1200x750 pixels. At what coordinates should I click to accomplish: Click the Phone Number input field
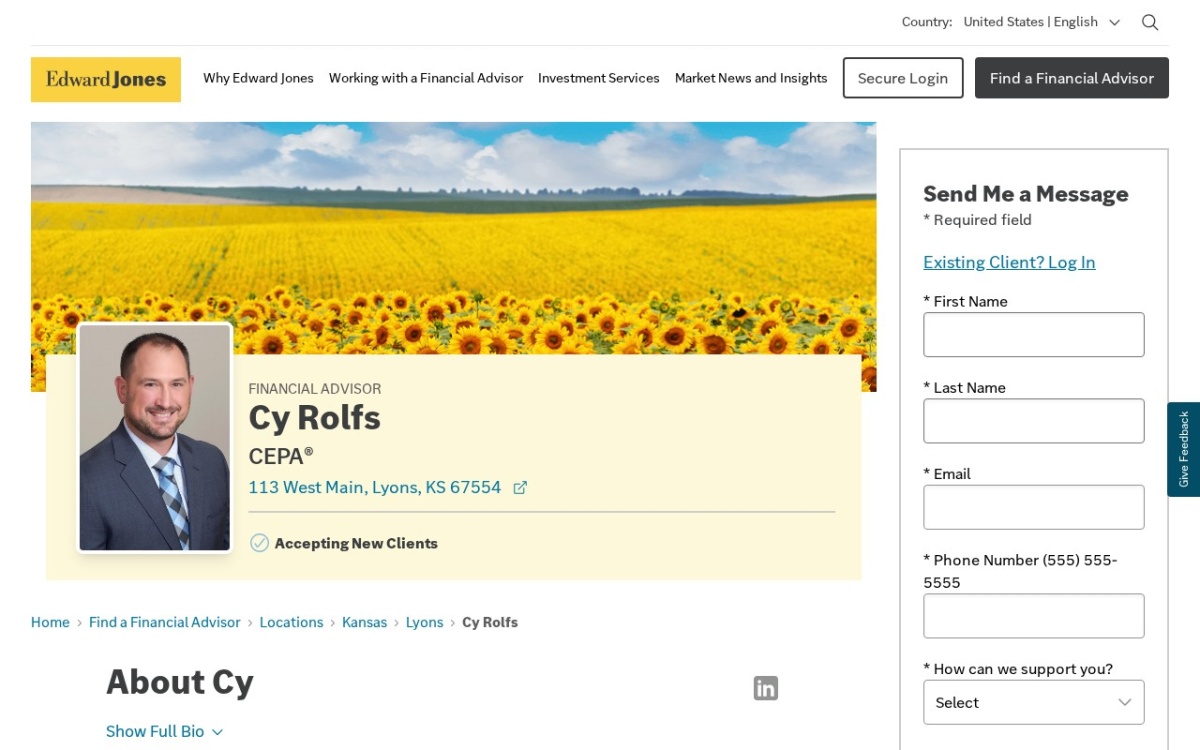point(1034,616)
